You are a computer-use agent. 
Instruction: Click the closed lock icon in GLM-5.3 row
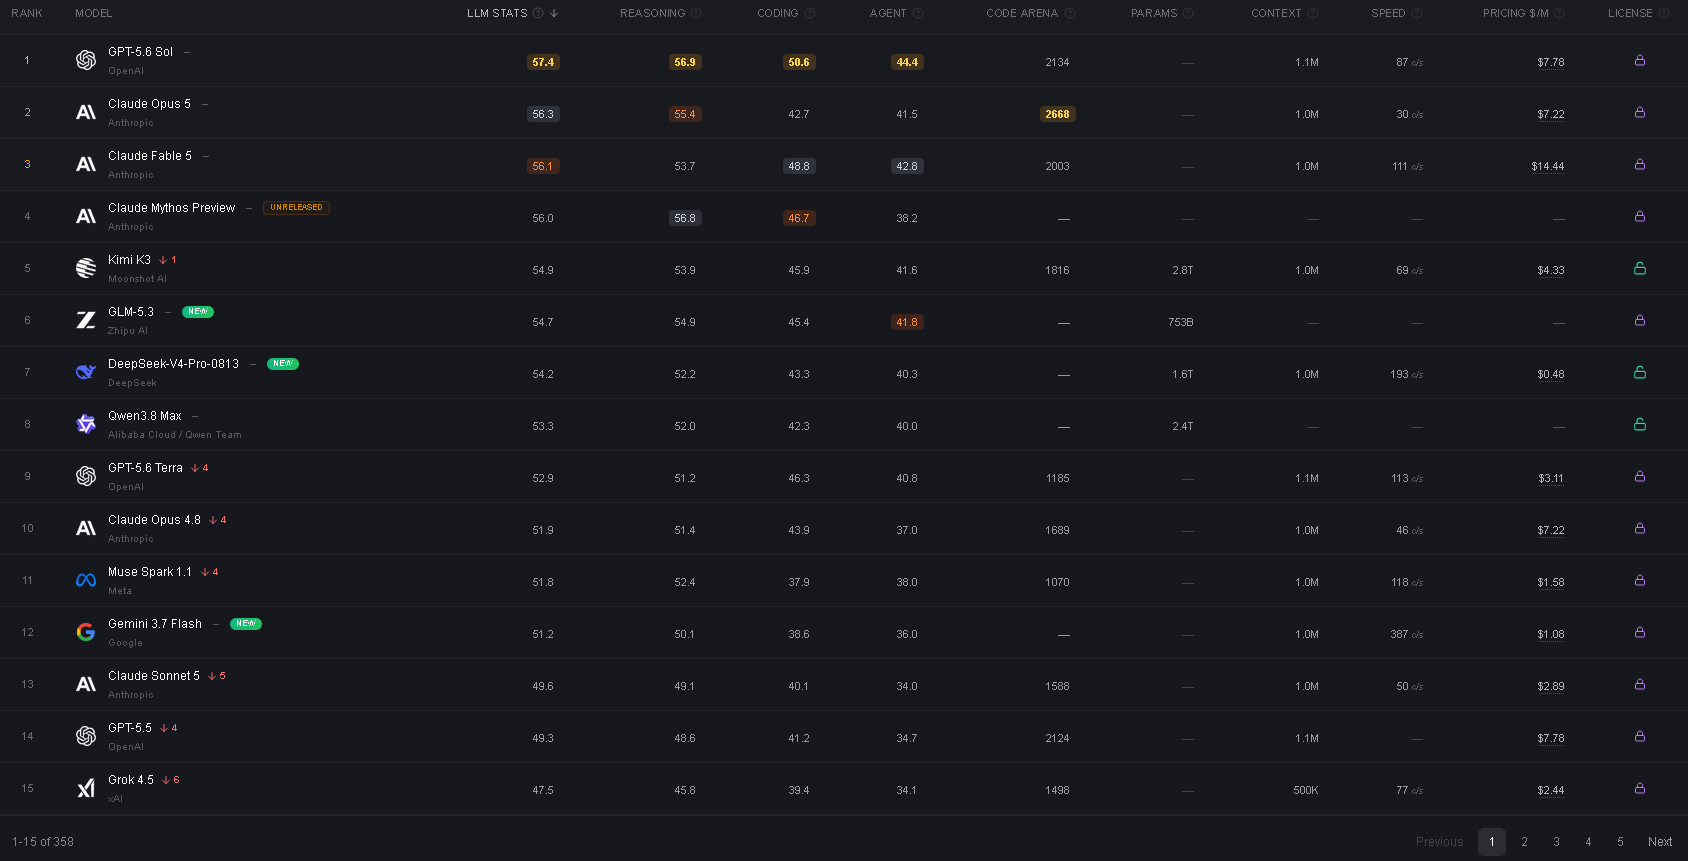(1640, 320)
